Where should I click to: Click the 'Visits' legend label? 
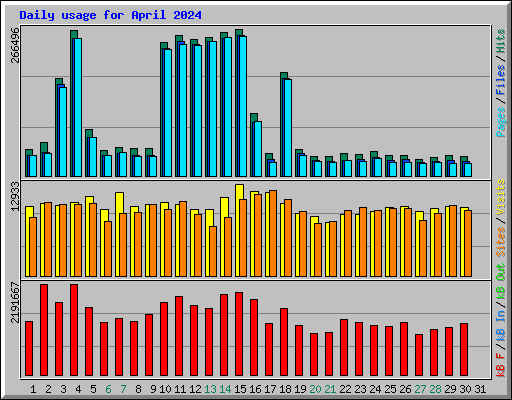coord(501,198)
